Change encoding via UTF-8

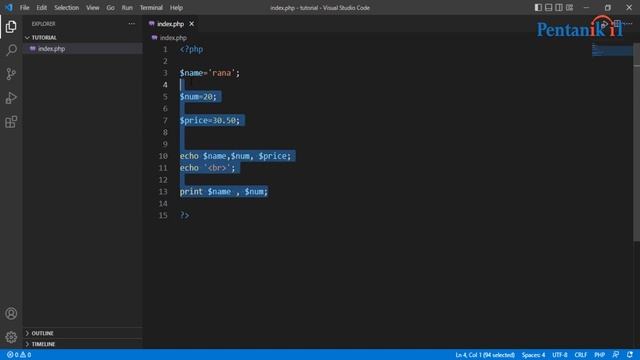pos(560,355)
